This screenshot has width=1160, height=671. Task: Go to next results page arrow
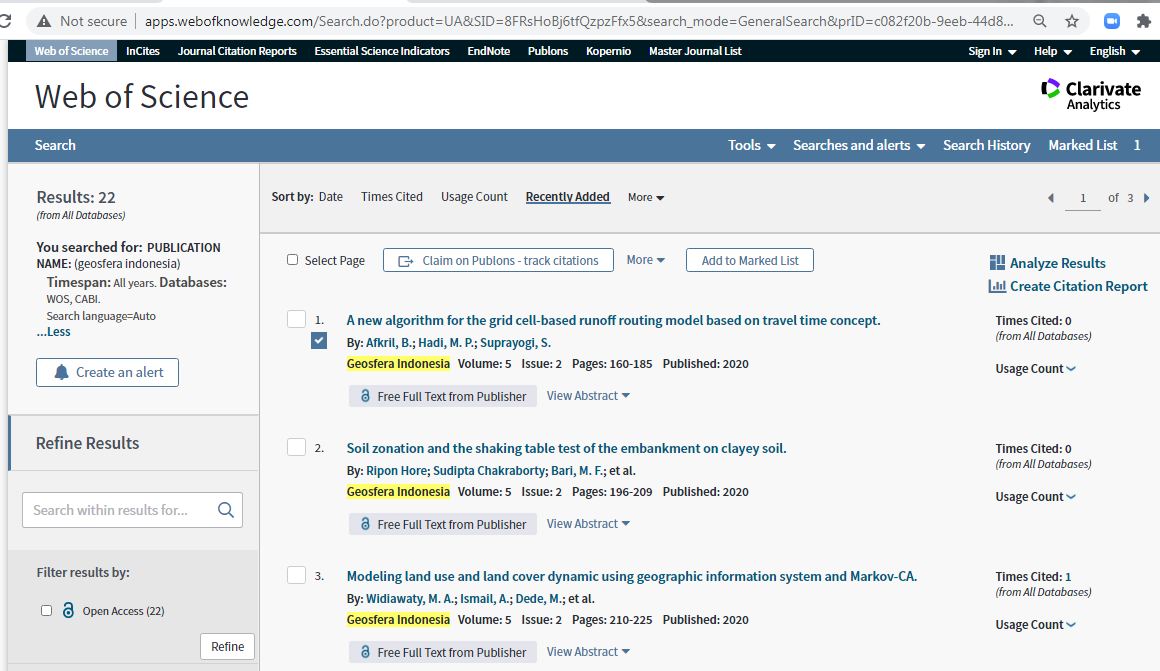coord(1147,198)
